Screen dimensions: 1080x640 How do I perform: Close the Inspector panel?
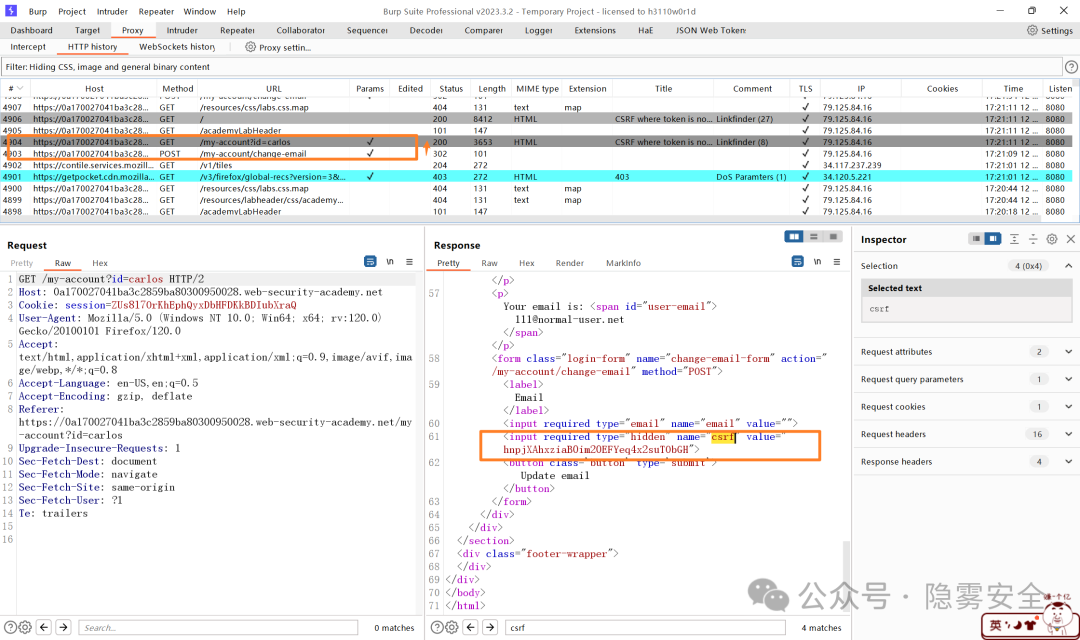pyautogui.click(x=1070, y=239)
